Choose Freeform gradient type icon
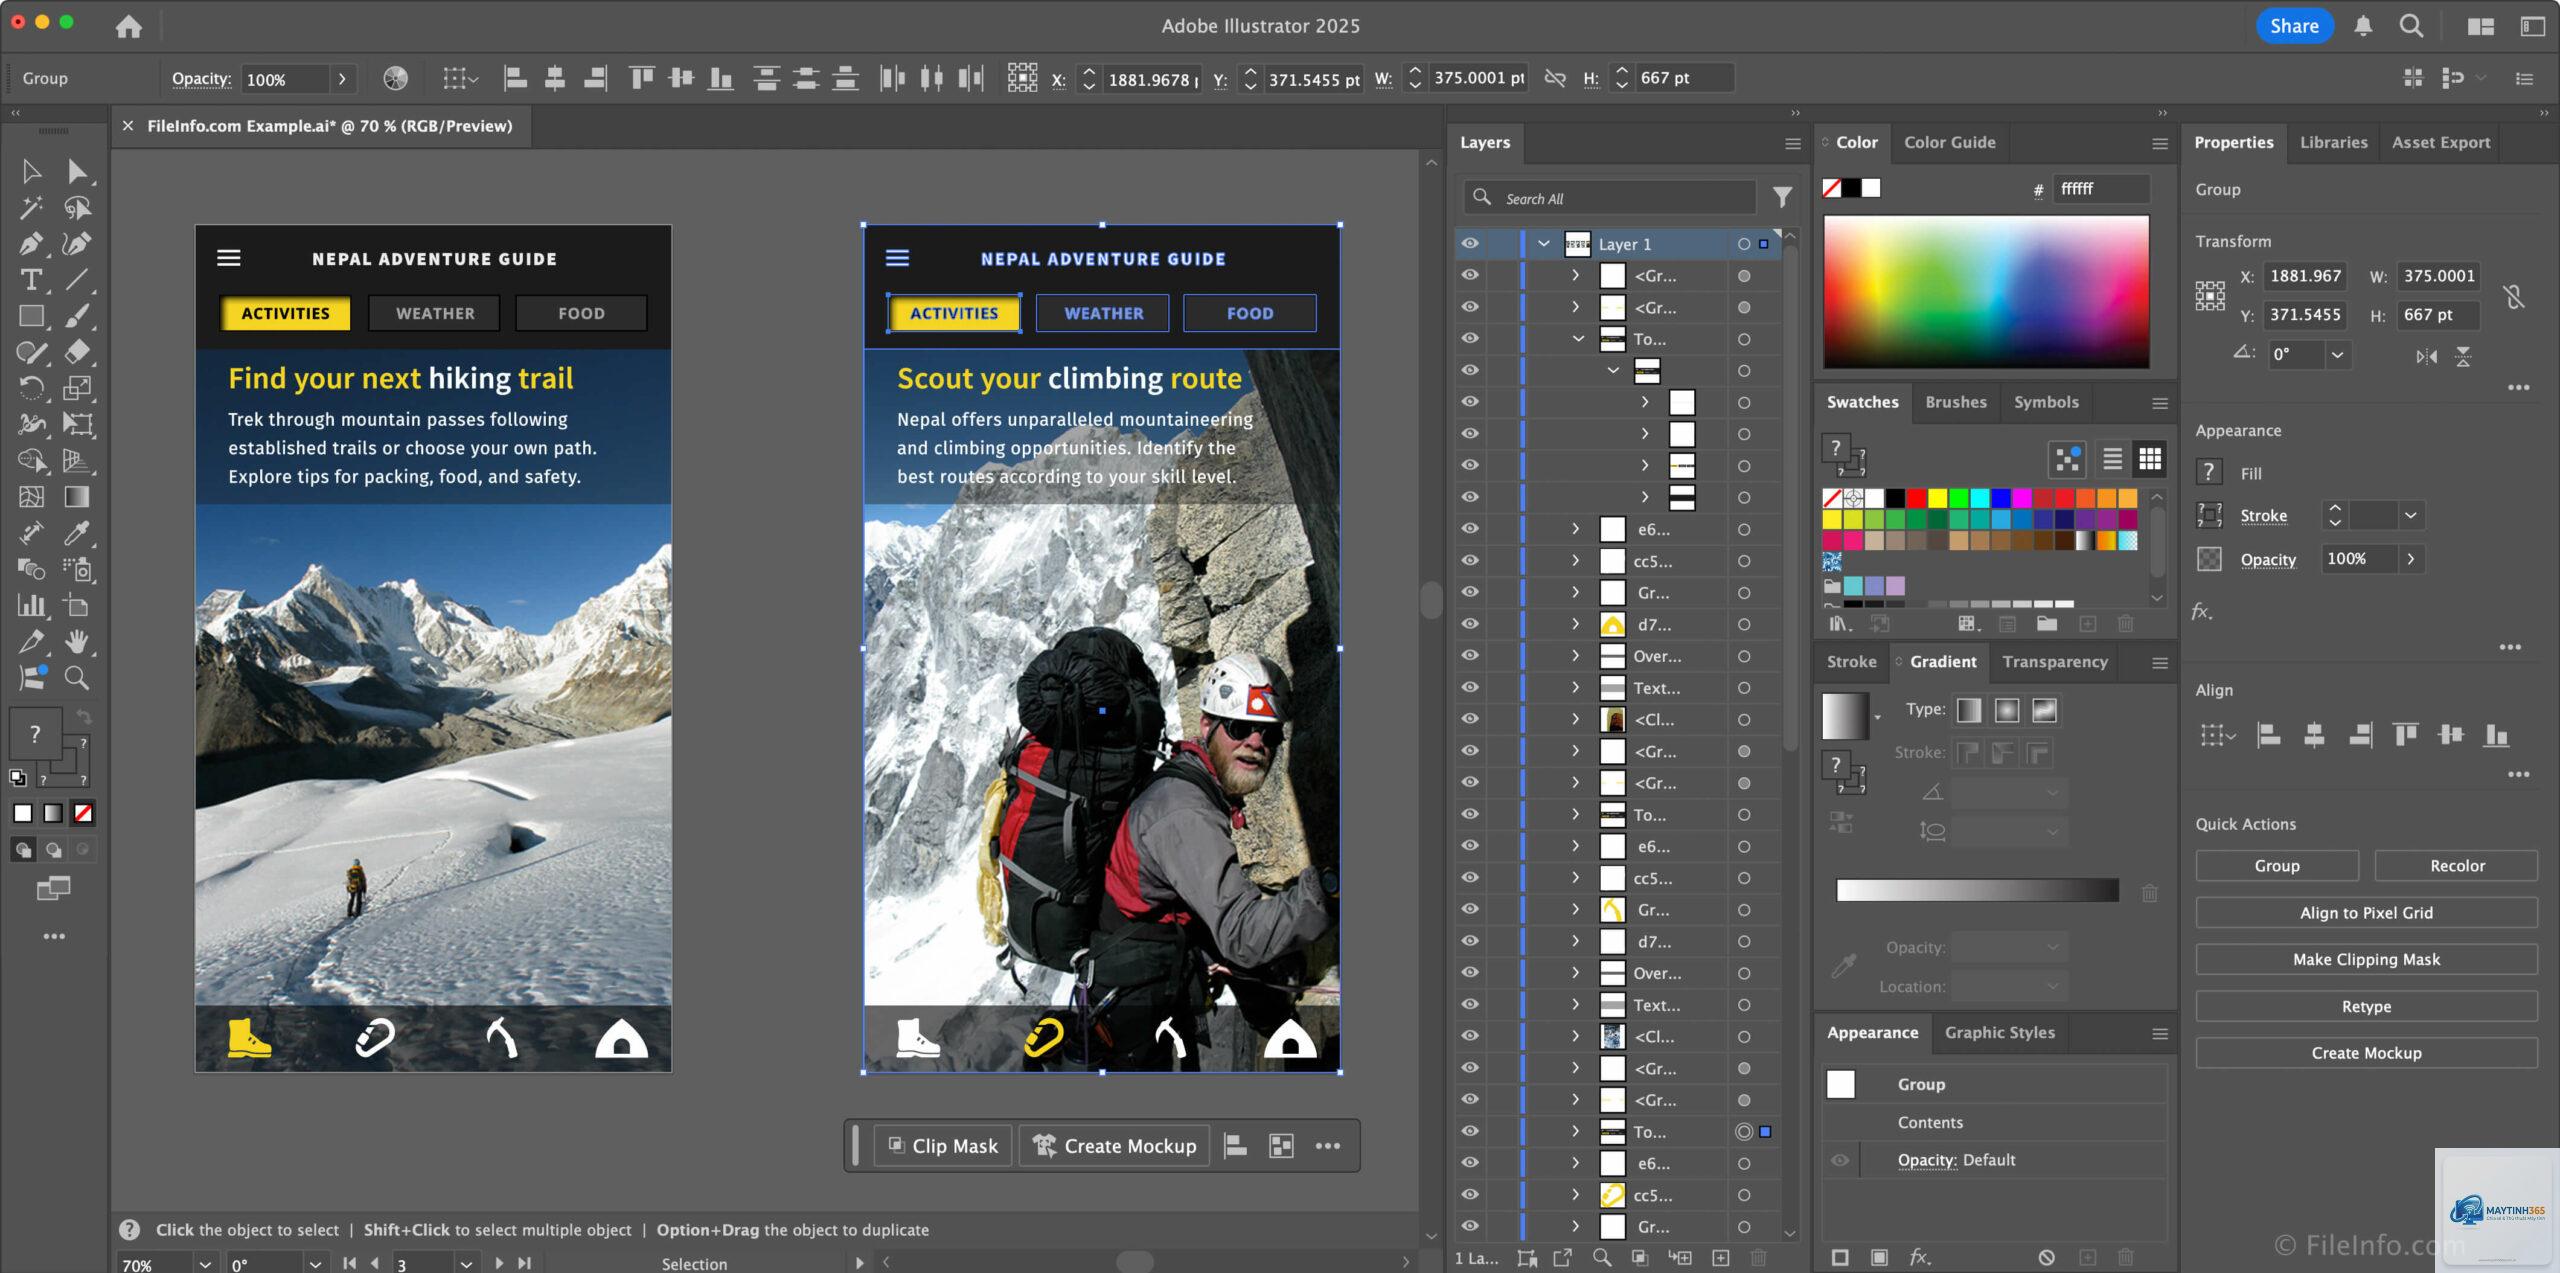The height and width of the screenshot is (1273, 2560). pos(2045,710)
